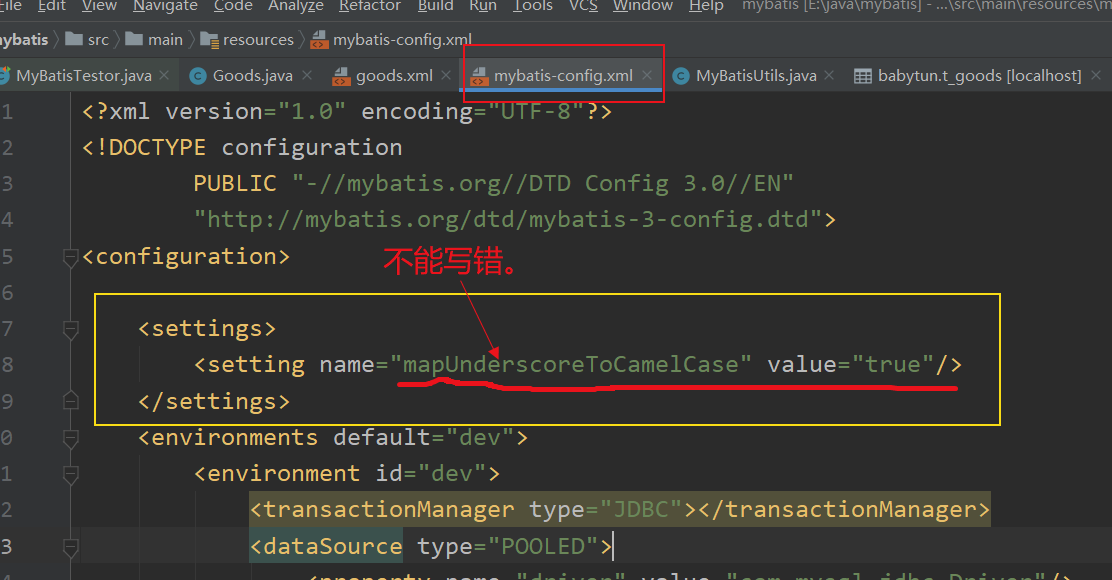
Task: Click mybatis root in the breadcrumb navigation
Action: click(x=22, y=40)
